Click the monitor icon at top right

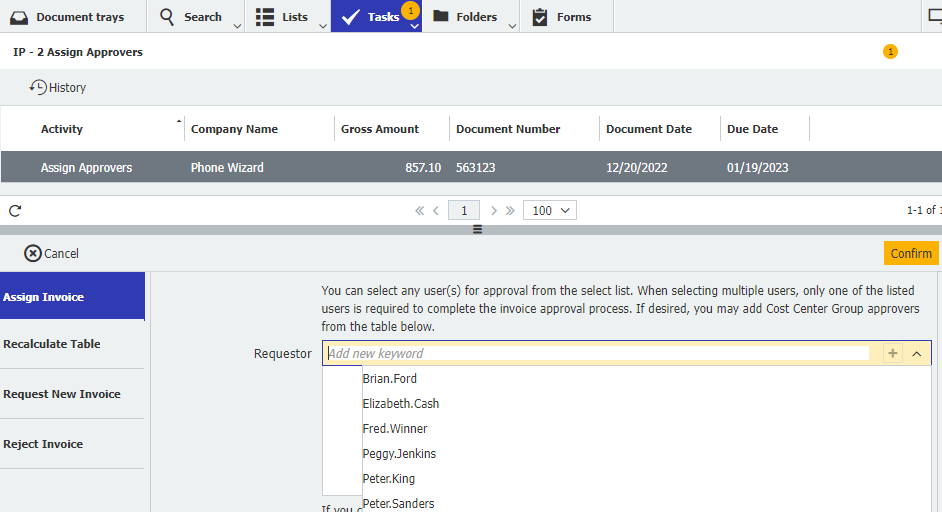tap(935, 17)
